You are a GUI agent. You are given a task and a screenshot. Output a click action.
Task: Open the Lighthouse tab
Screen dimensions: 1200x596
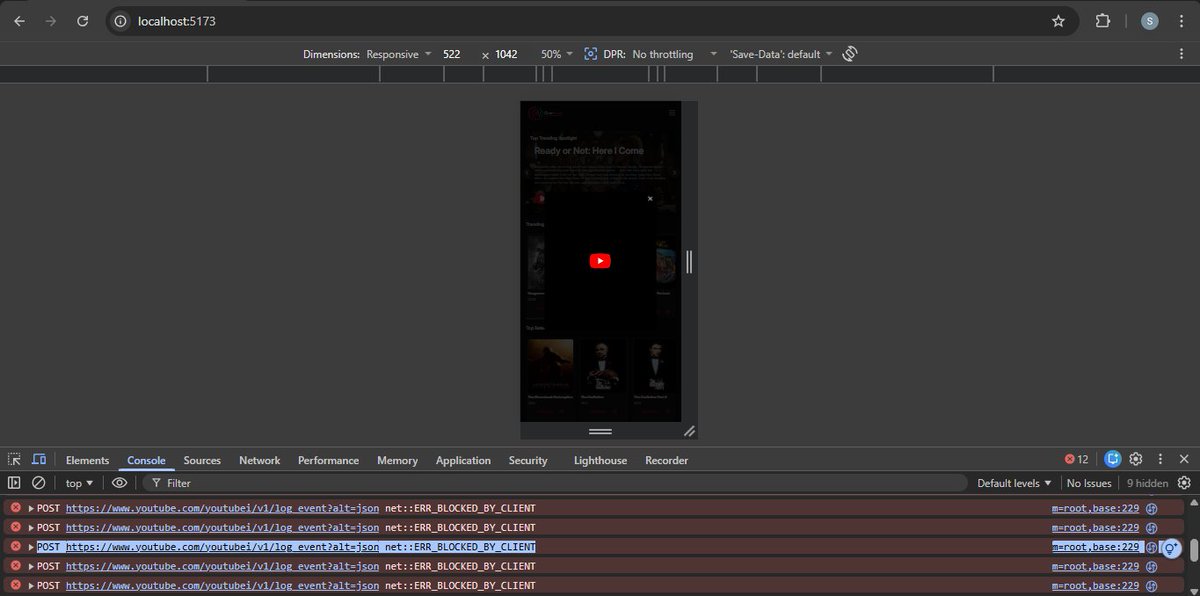(x=600, y=460)
